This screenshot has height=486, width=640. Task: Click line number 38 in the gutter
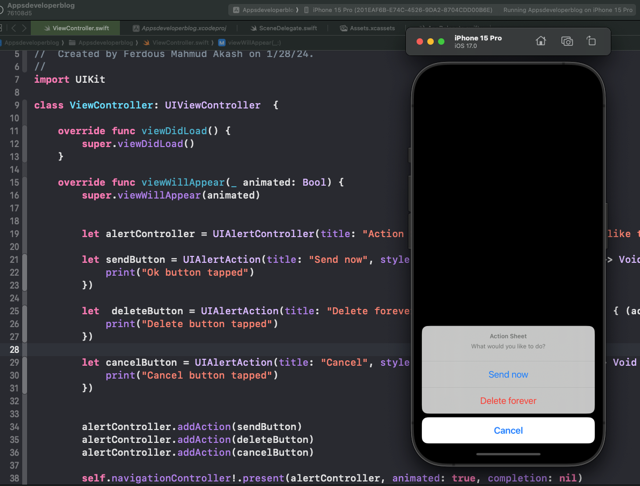(14, 478)
